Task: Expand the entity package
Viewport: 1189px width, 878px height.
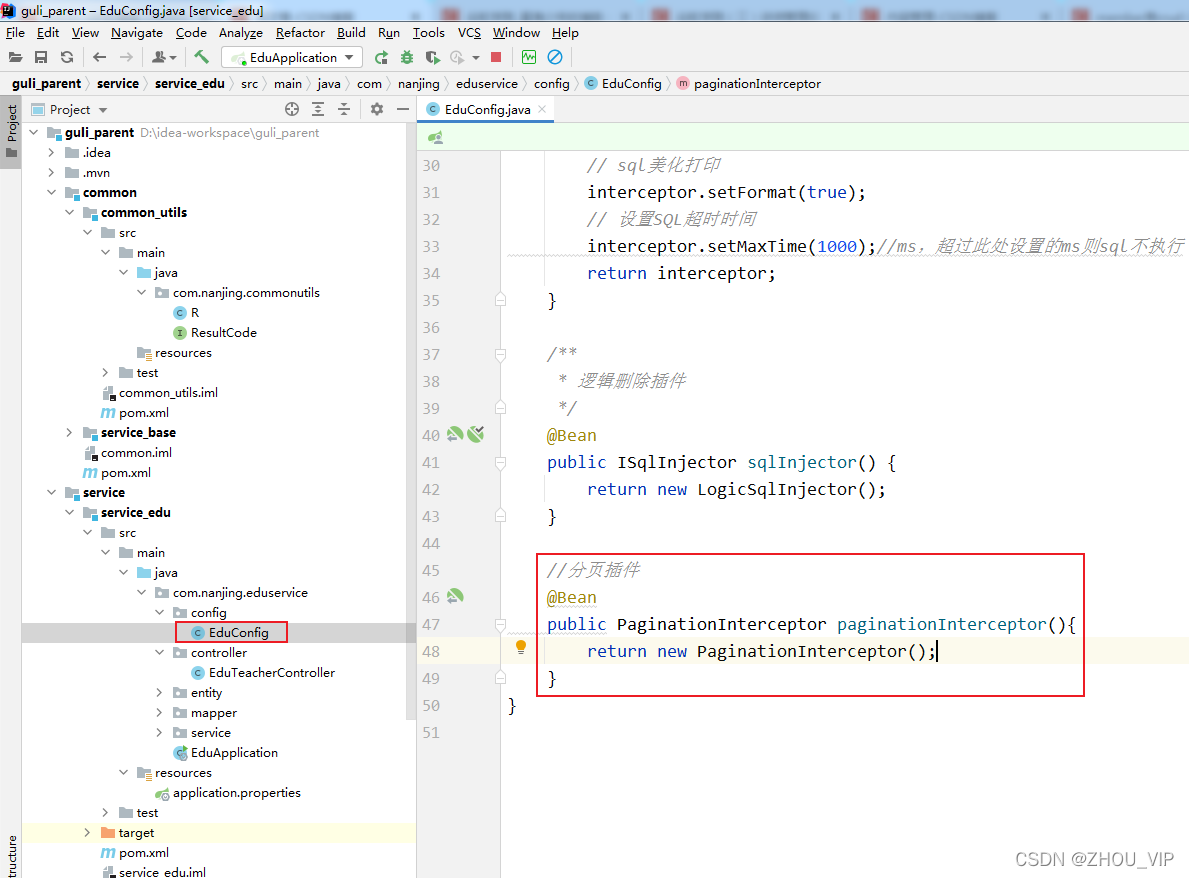Action: click(159, 692)
